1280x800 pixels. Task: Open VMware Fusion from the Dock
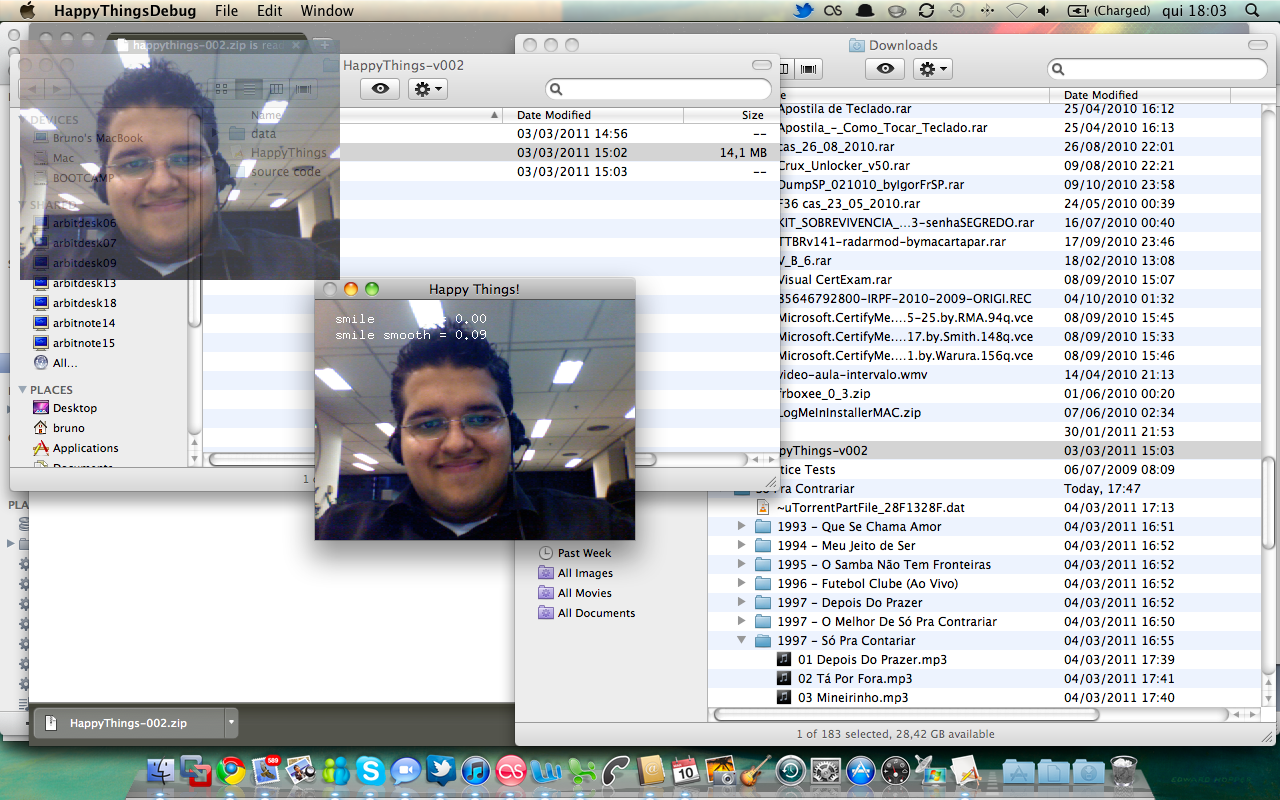pos(196,770)
